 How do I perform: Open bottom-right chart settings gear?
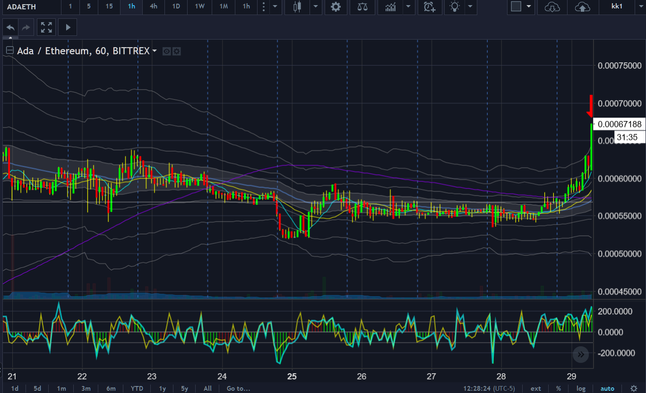634,388
